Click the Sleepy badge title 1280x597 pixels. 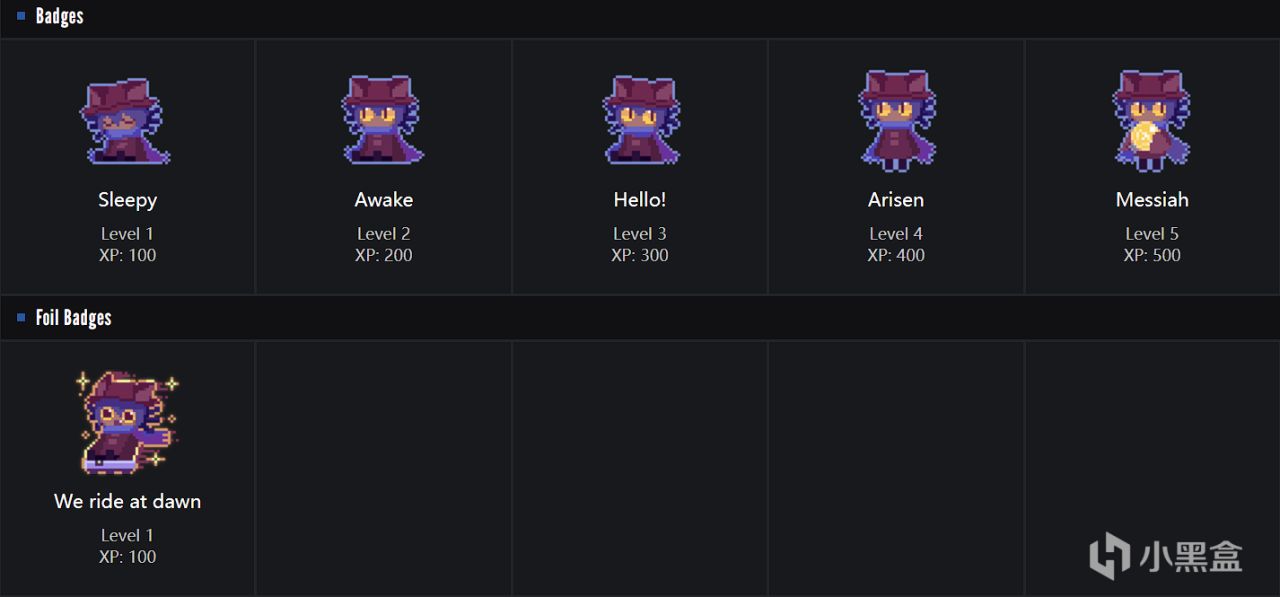click(127, 200)
